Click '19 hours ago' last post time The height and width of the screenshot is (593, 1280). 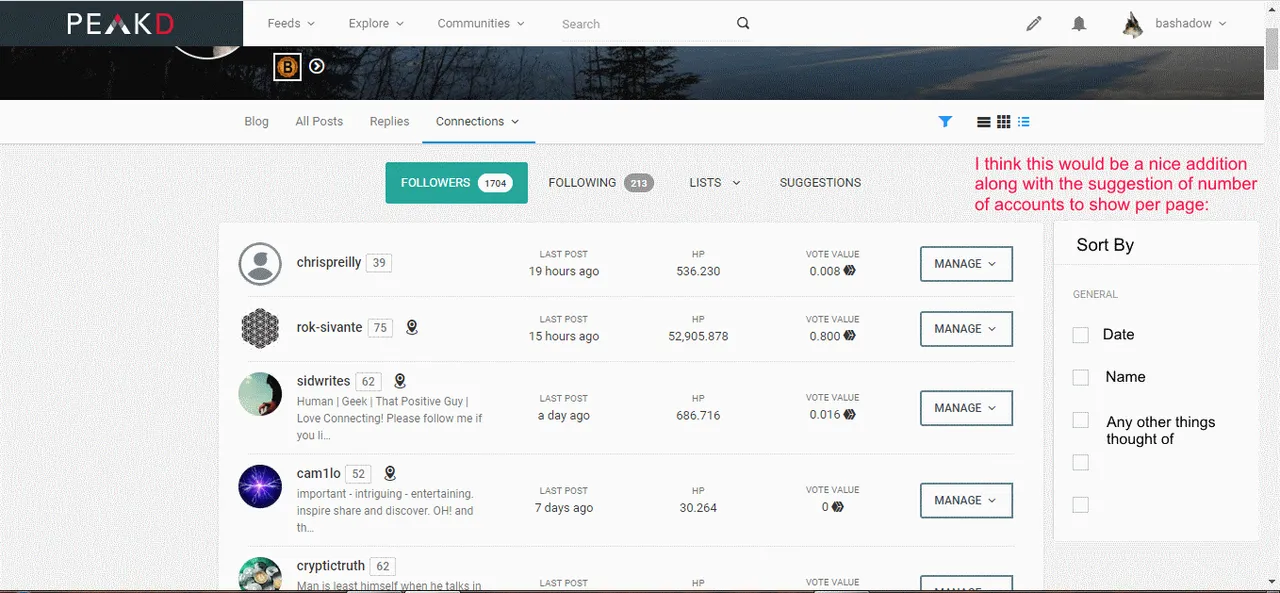pyautogui.click(x=564, y=271)
